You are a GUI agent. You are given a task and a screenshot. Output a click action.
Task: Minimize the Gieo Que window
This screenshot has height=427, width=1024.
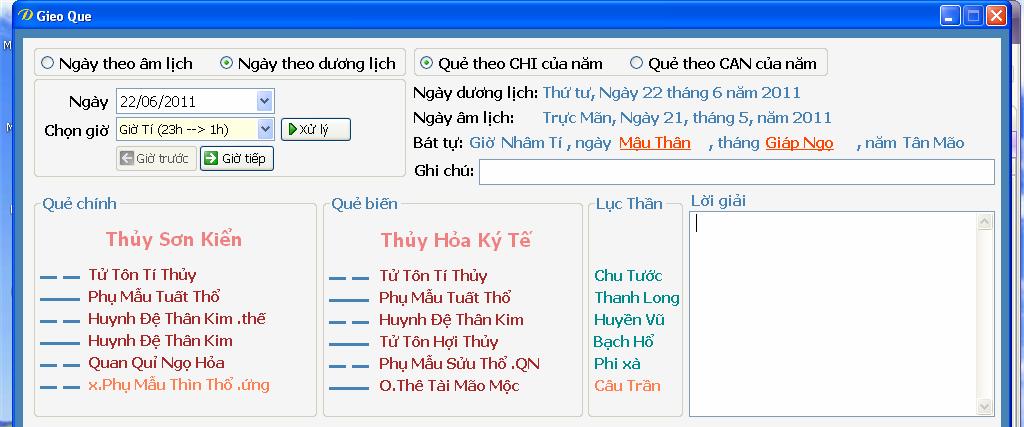950,16
